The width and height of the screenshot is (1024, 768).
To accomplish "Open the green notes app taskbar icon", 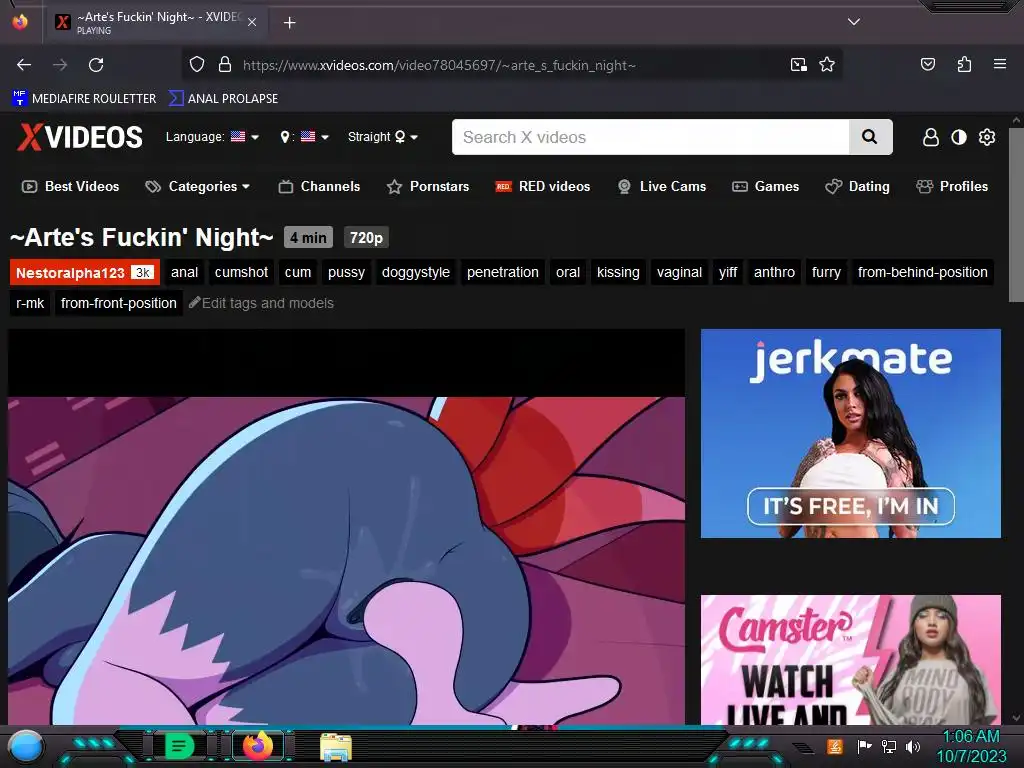I will point(178,746).
